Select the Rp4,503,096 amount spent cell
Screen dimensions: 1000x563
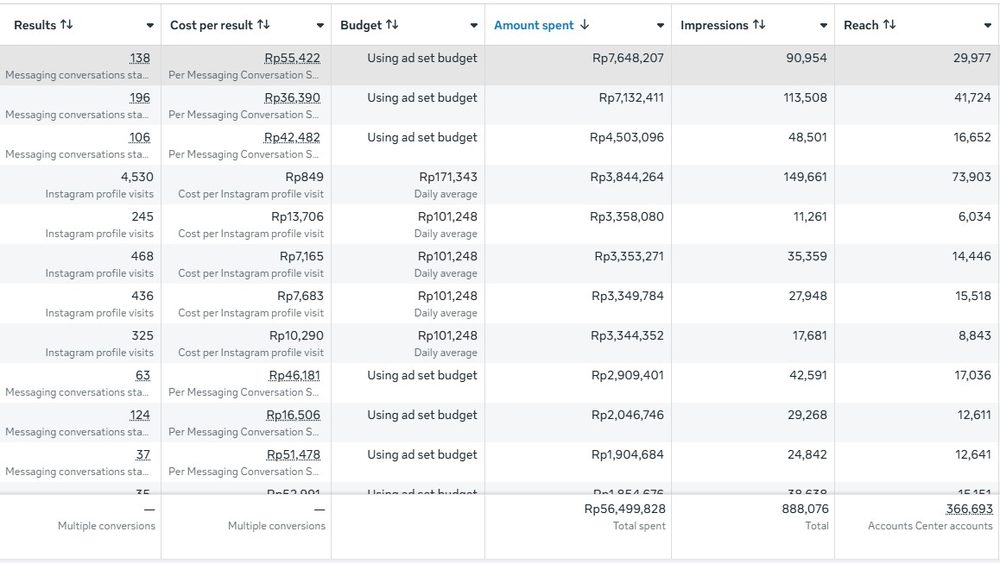point(578,145)
